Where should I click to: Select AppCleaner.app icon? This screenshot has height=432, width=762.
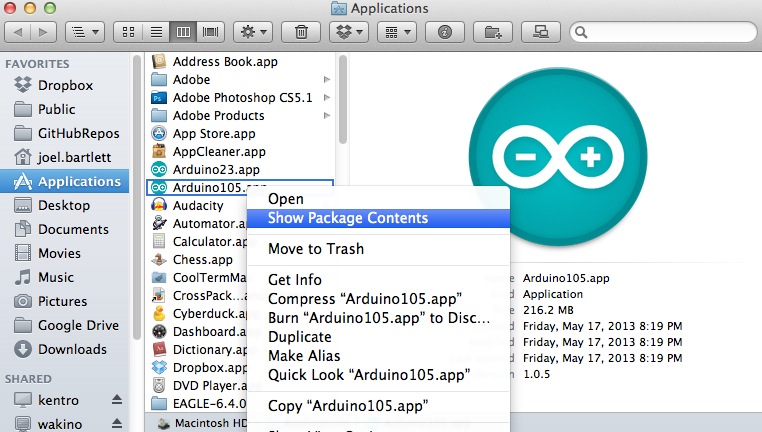pyautogui.click(x=159, y=151)
